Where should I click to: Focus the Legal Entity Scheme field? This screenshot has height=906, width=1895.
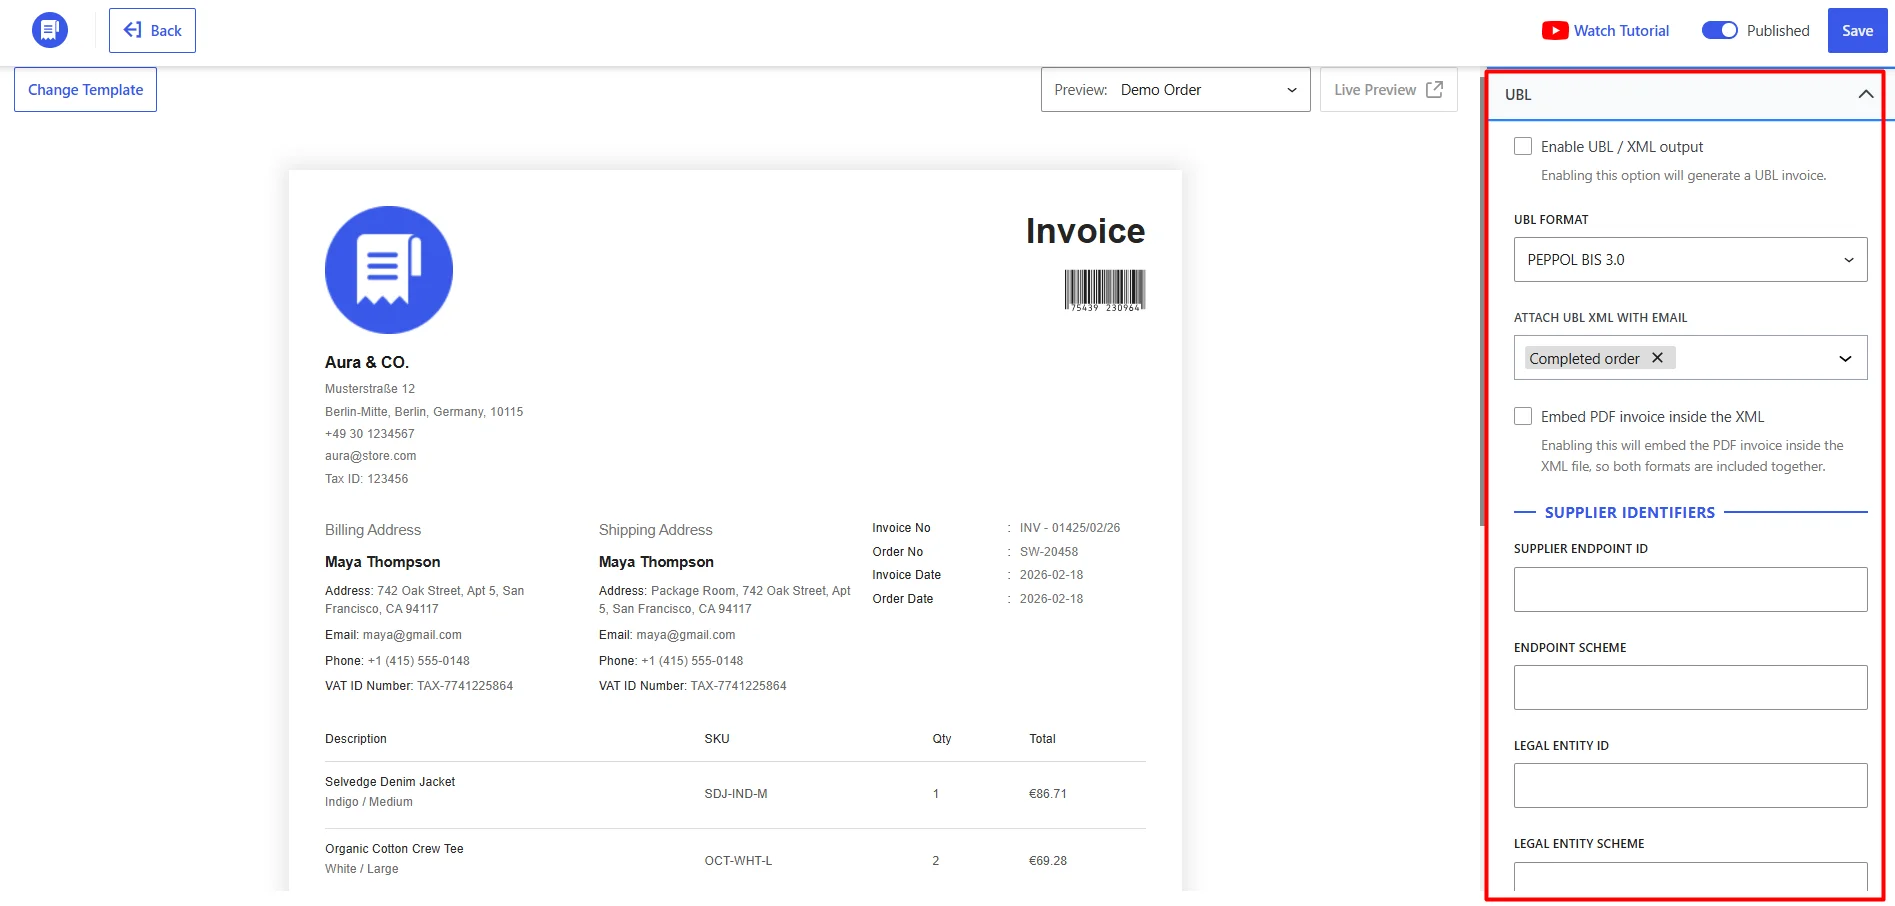[x=1690, y=876]
